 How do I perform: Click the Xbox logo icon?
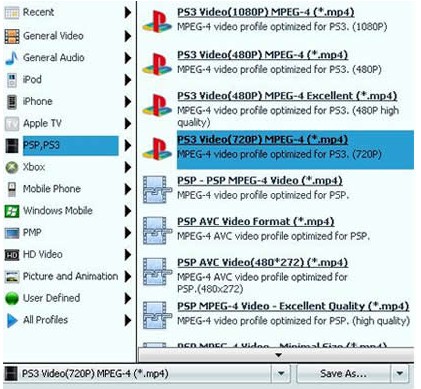[12, 167]
